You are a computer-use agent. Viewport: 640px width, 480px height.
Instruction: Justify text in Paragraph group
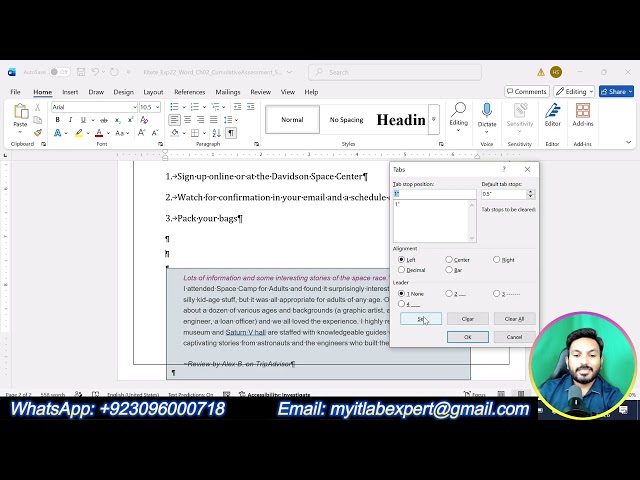coord(213,120)
